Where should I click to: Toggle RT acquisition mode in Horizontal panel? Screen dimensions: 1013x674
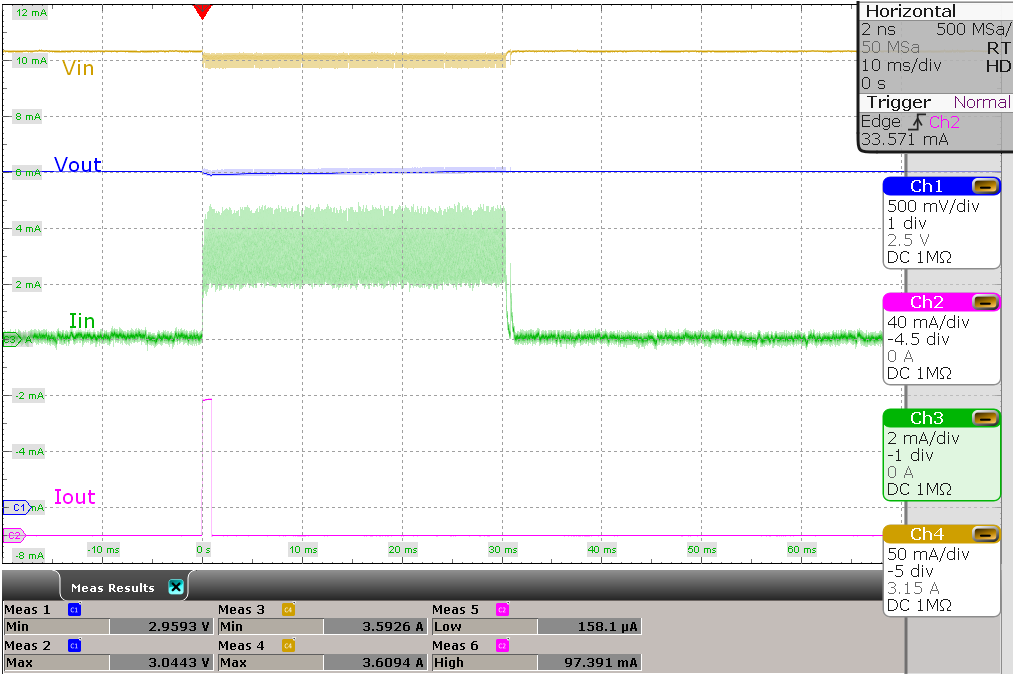point(1002,47)
